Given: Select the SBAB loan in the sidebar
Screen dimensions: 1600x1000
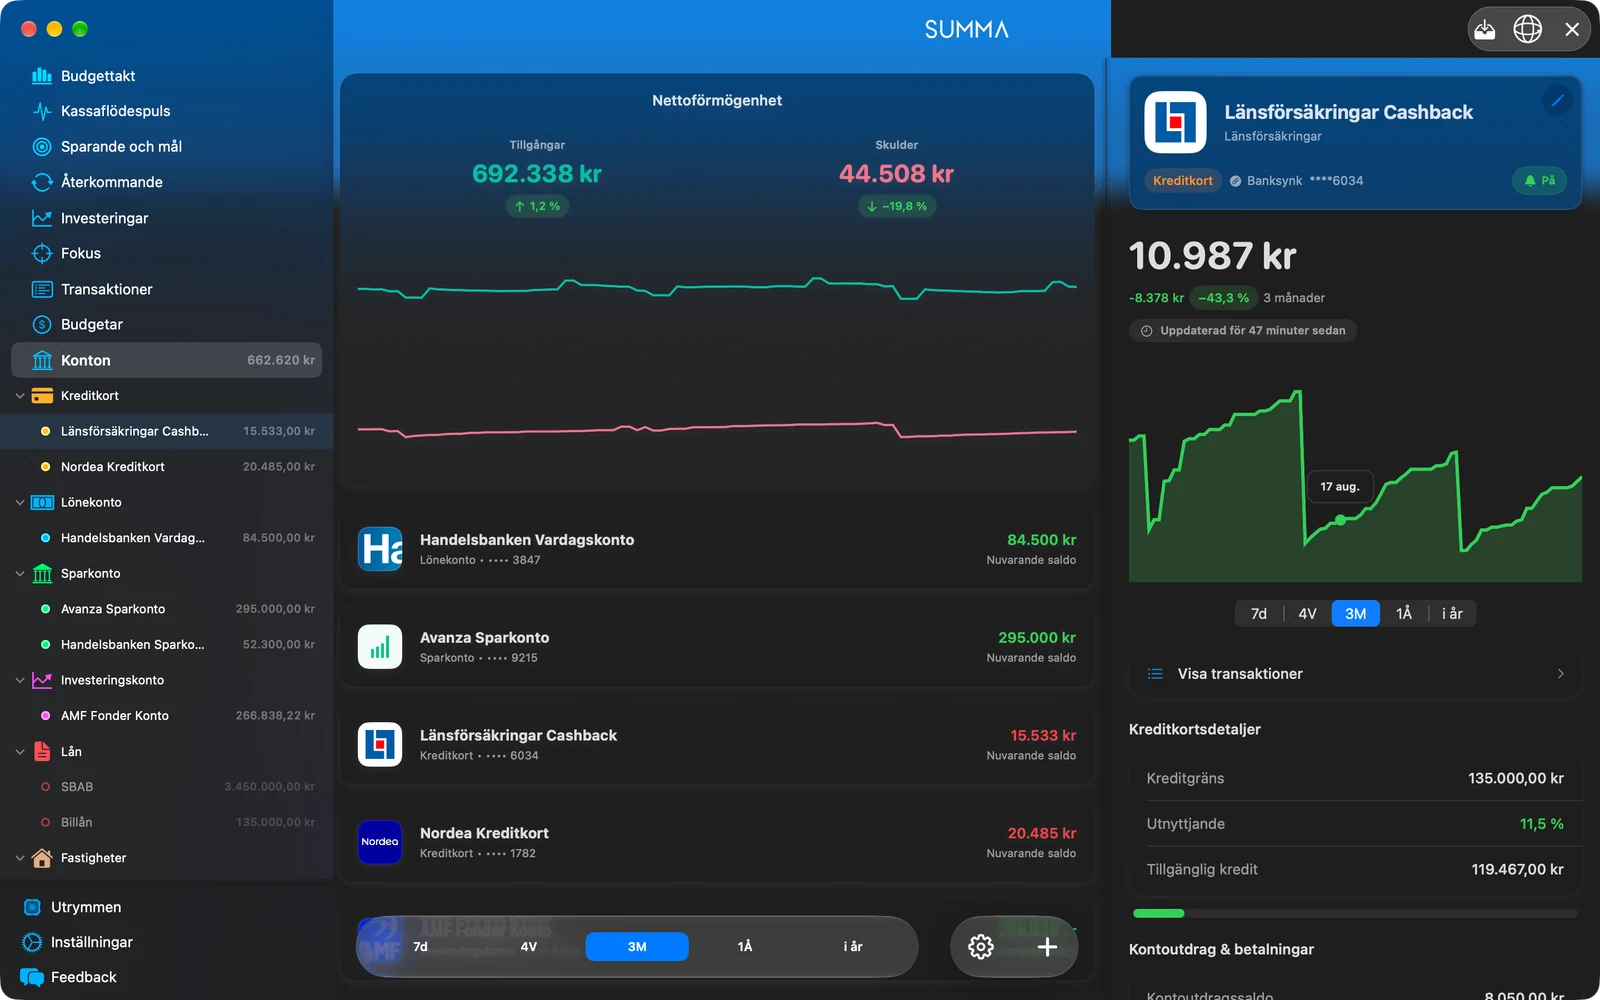Looking at the screenshot, I should (x=167, y=787).
